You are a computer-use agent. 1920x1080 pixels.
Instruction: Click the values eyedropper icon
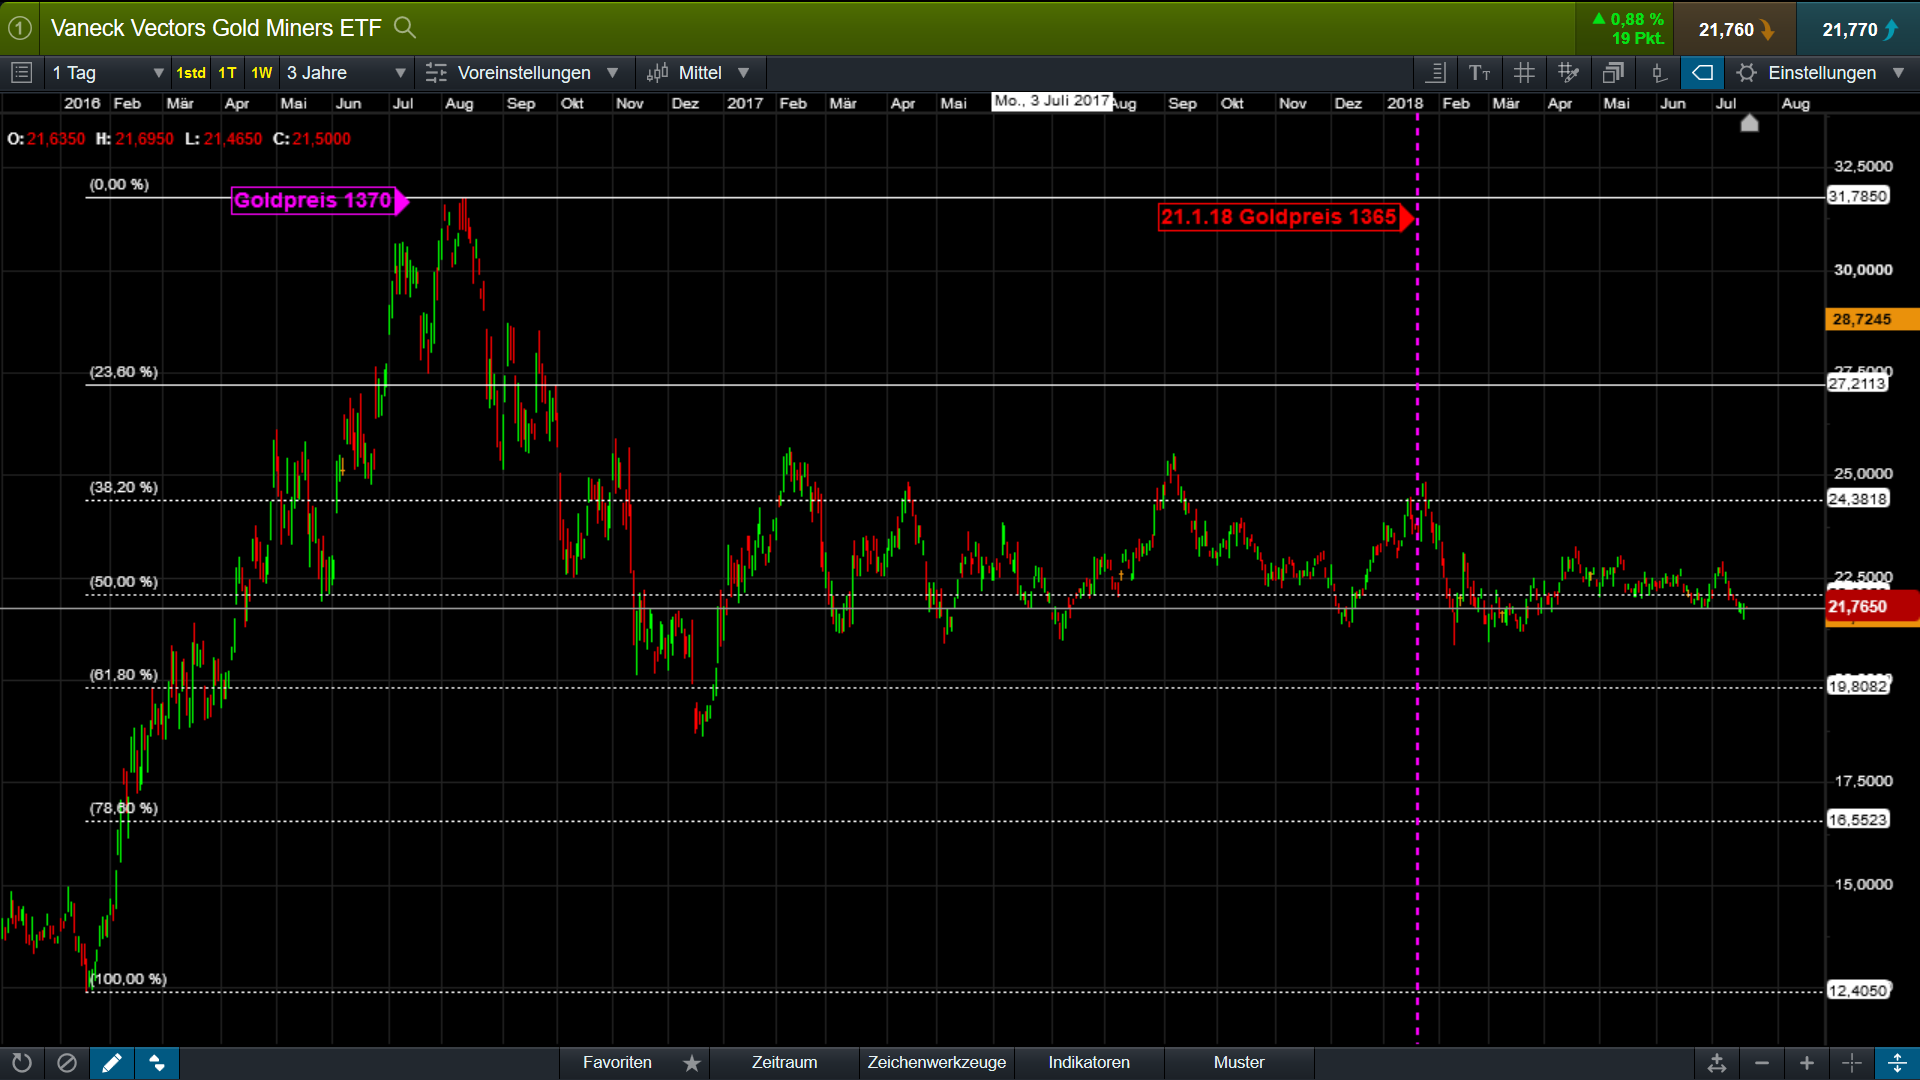tap(1568, 72)
